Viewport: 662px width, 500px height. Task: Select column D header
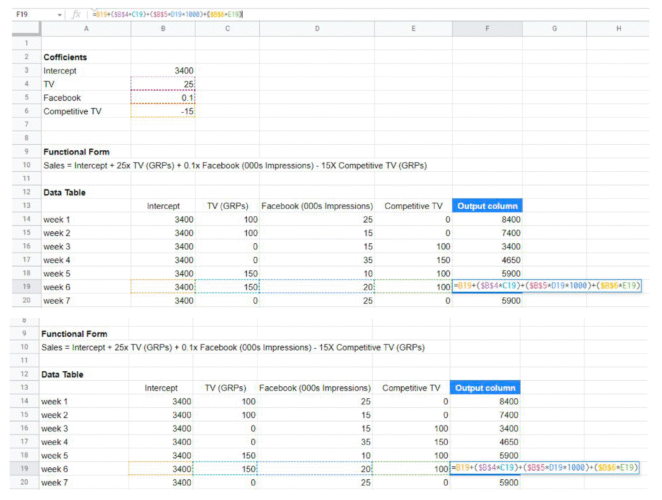click(x=317, y=28)
